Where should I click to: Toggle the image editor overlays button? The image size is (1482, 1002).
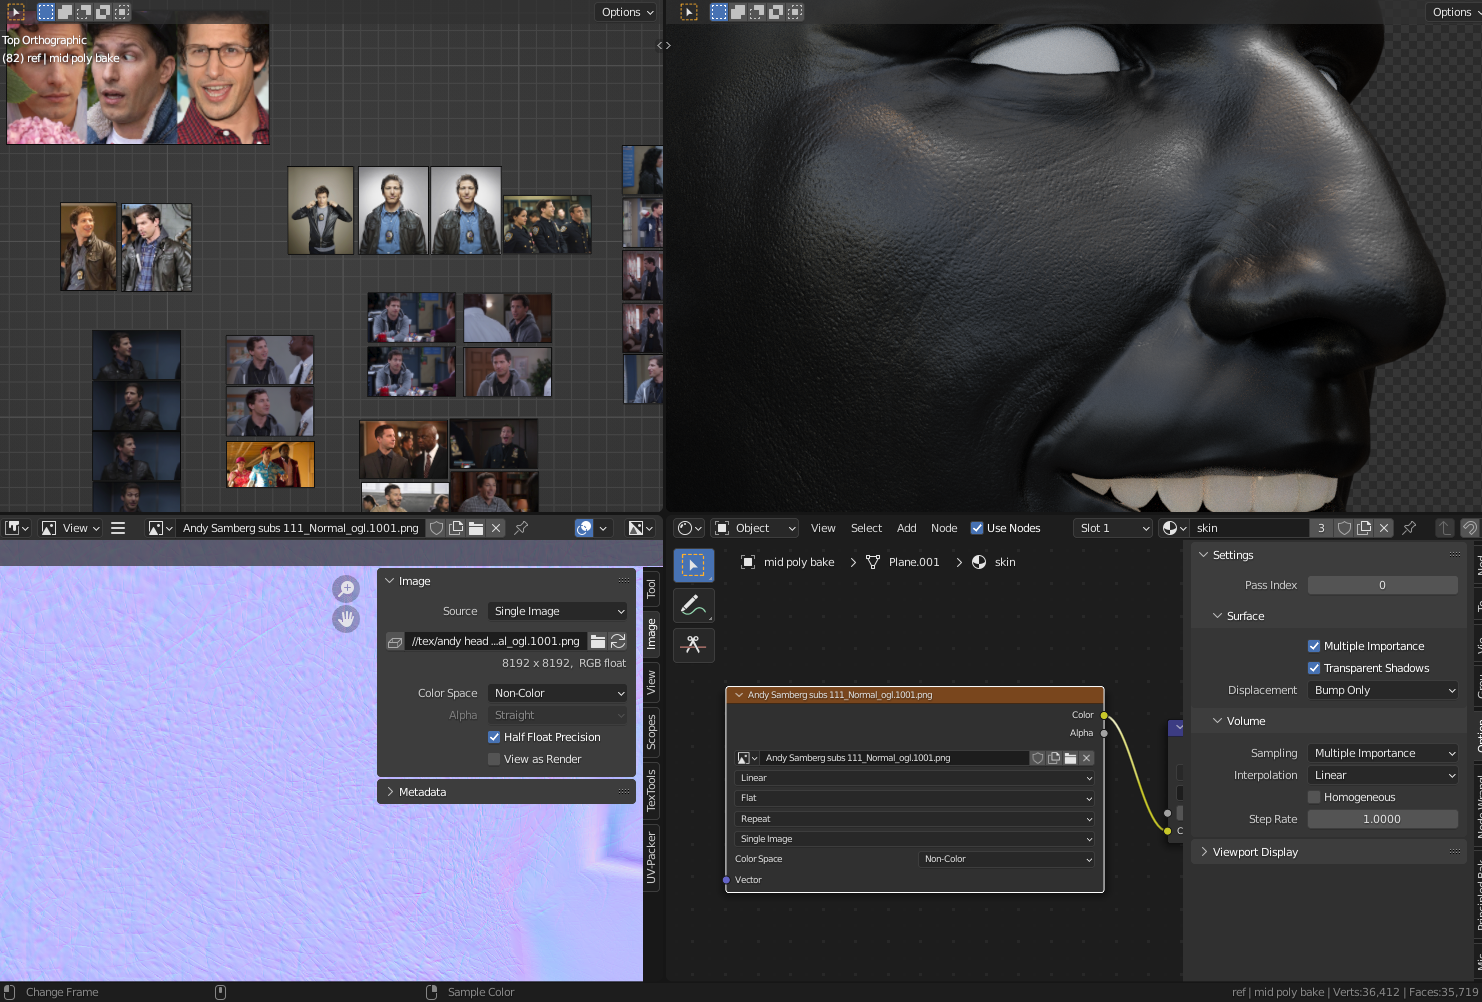click(584, 528)
